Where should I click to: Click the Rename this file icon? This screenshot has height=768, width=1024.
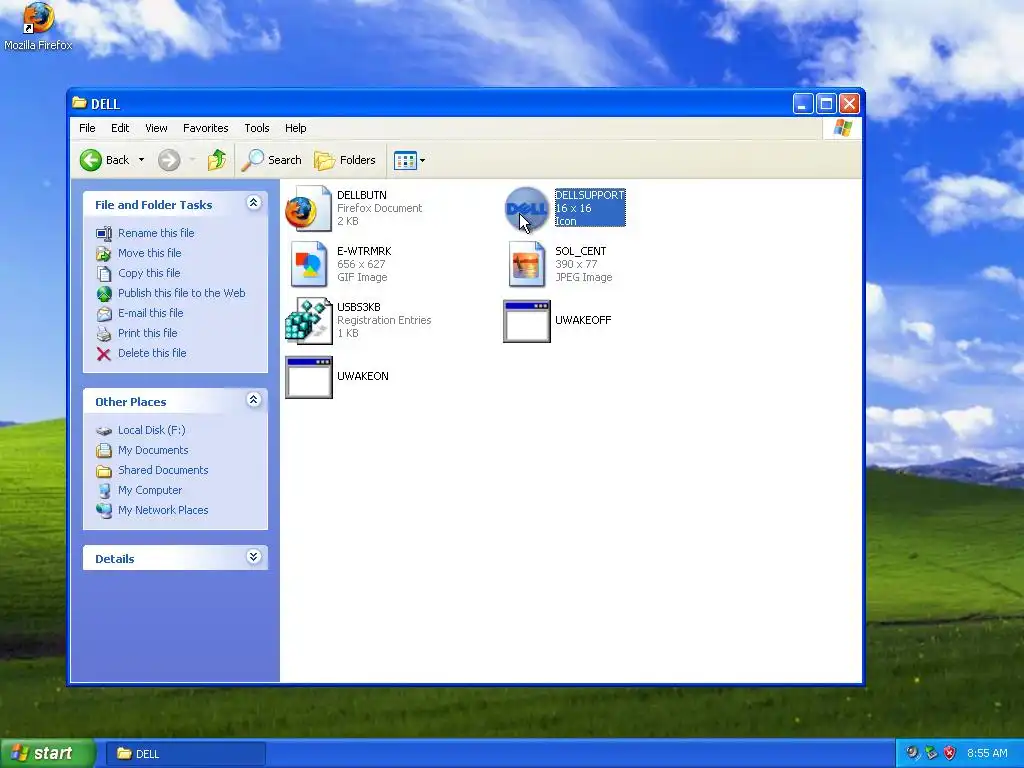(x=104, y=234)
